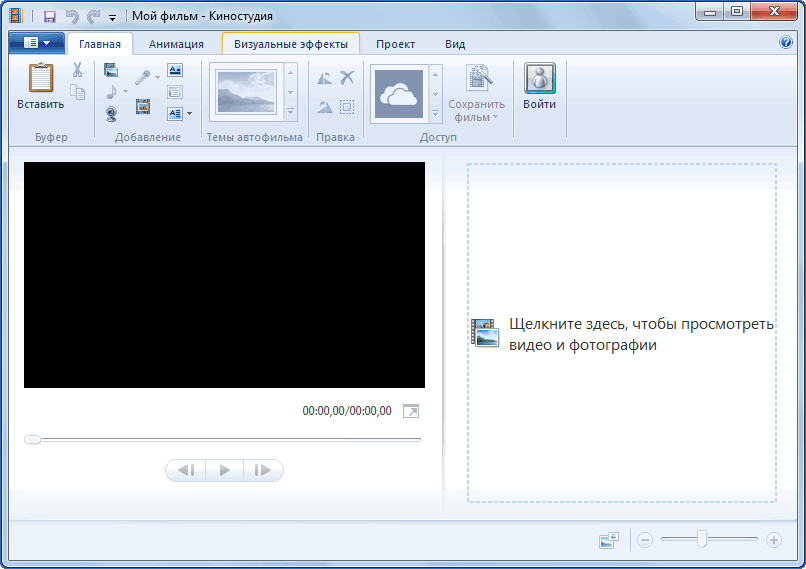Expand the AutoMovie themes gallery
This screenshot has width=806, height=569.
290,112
